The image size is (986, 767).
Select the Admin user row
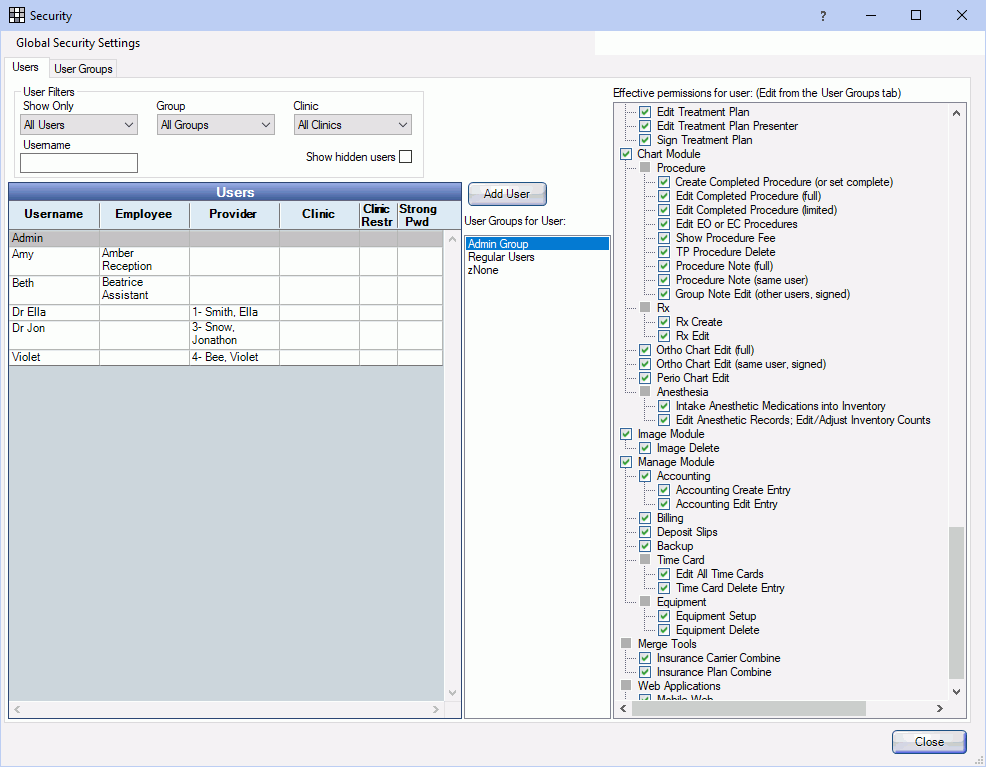[226, 238]
